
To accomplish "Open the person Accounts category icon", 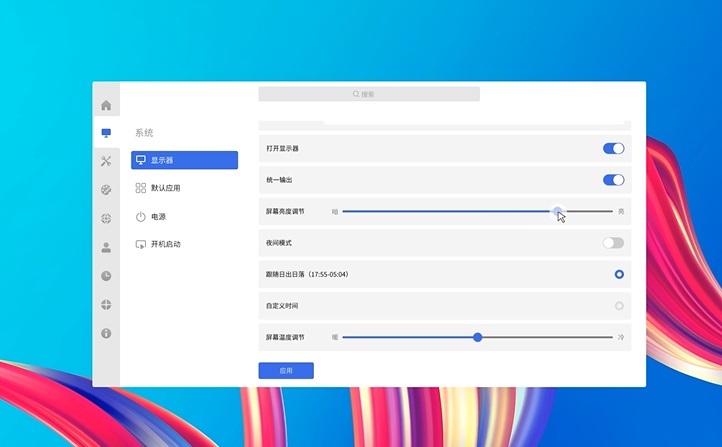I will point(106,247).
